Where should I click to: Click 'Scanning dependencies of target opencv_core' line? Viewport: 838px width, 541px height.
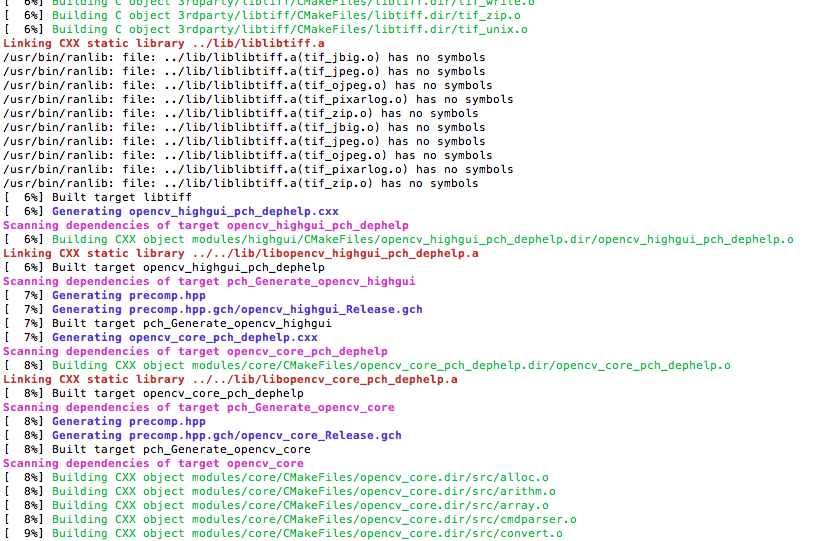(153, 463)
